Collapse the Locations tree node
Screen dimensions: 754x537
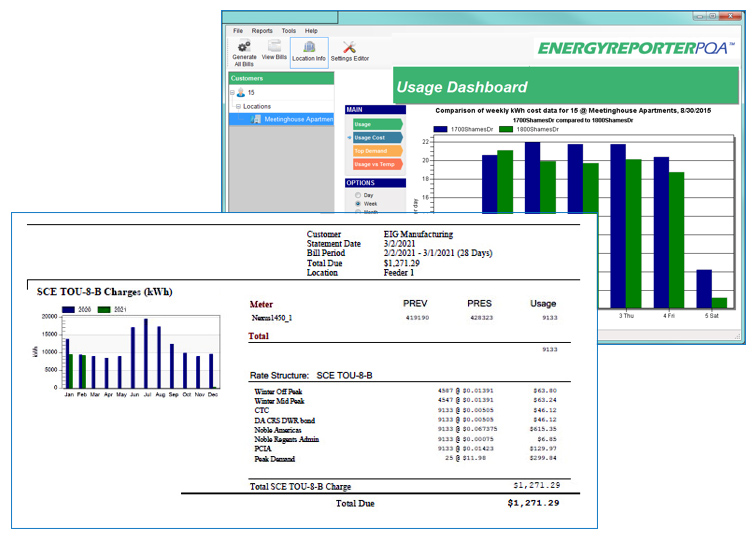pos(238,106)
